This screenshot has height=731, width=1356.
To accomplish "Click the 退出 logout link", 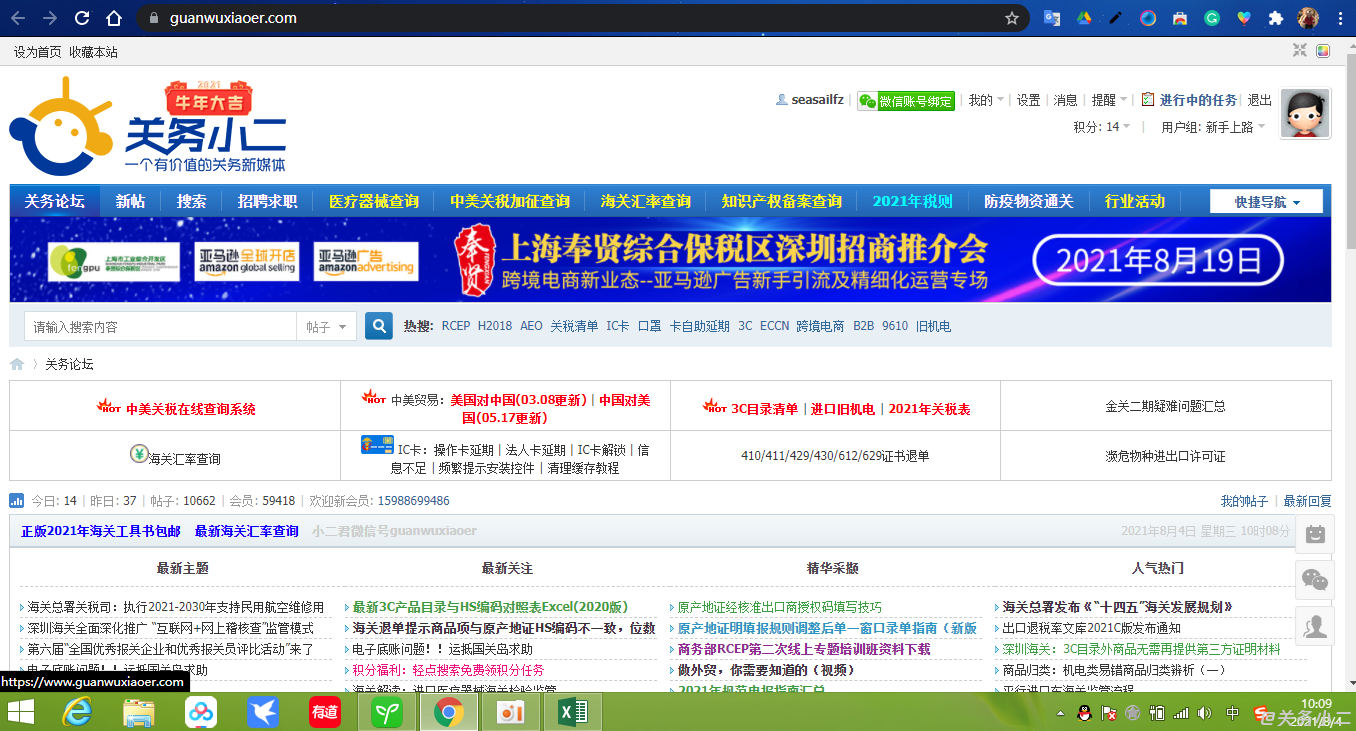I will (x=1260, y=100).
